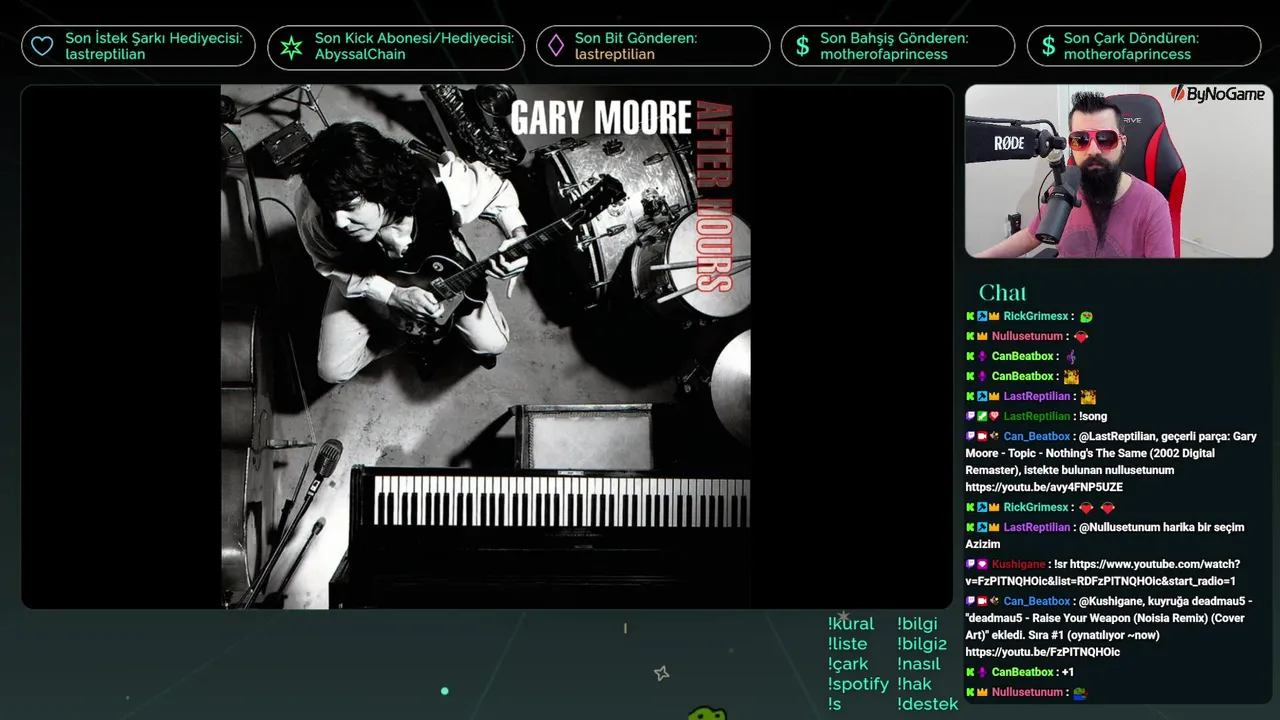Click the !spotify command text
Screen dimensions: 1280x720
(858, 685)
